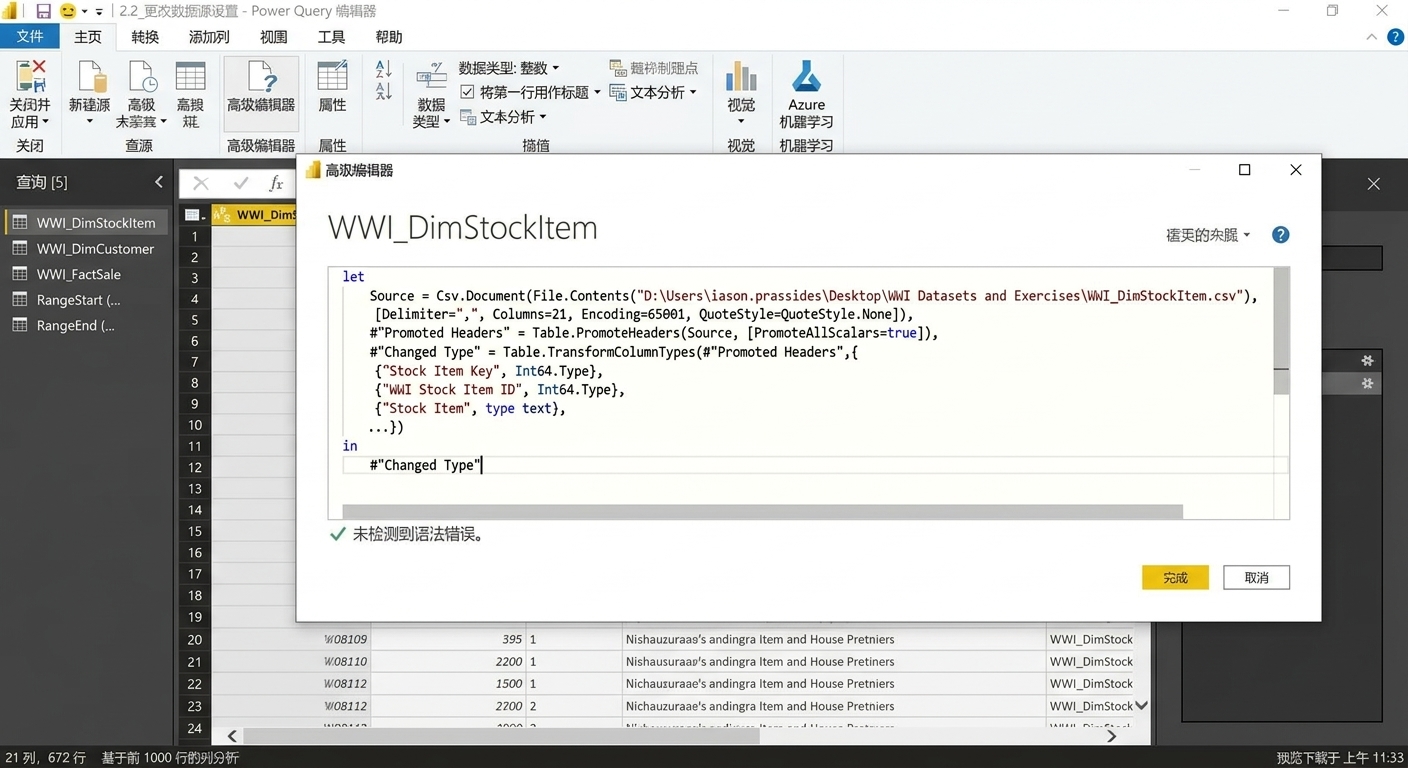Screen dimensions: 1408x768
Task: Switch to the View tab
Action: (274, 37)
